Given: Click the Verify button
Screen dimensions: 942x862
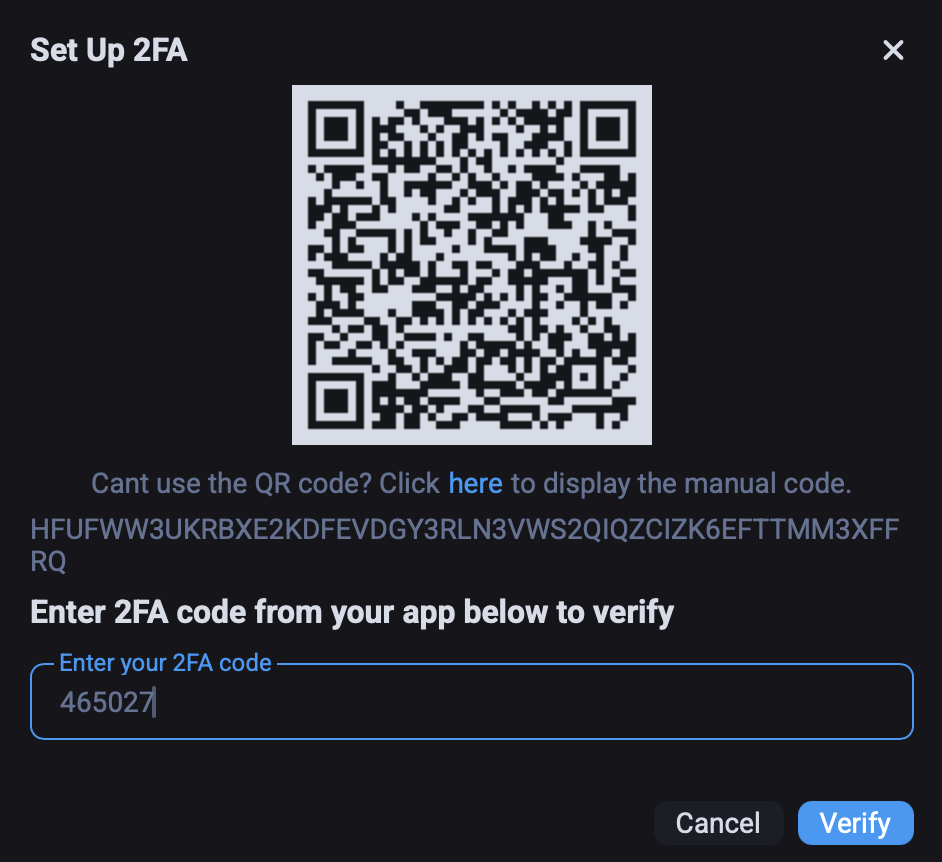Looking at the screenshot, I should click(855, 823).
